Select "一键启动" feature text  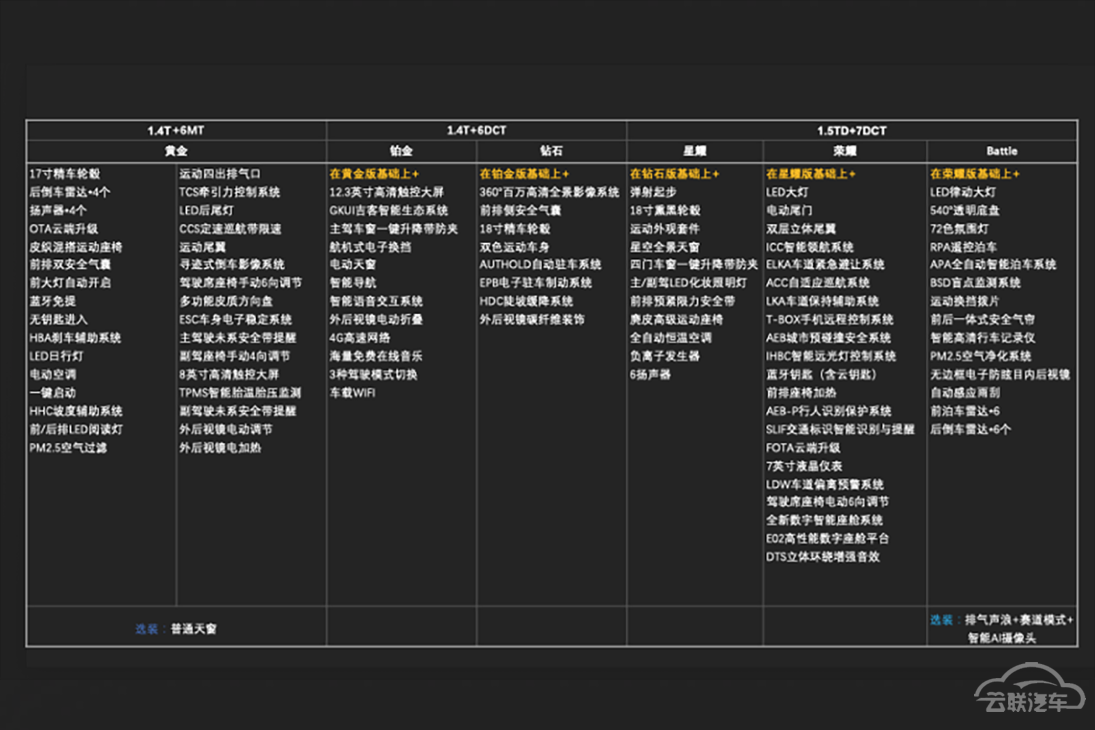(x=52, y=393)
